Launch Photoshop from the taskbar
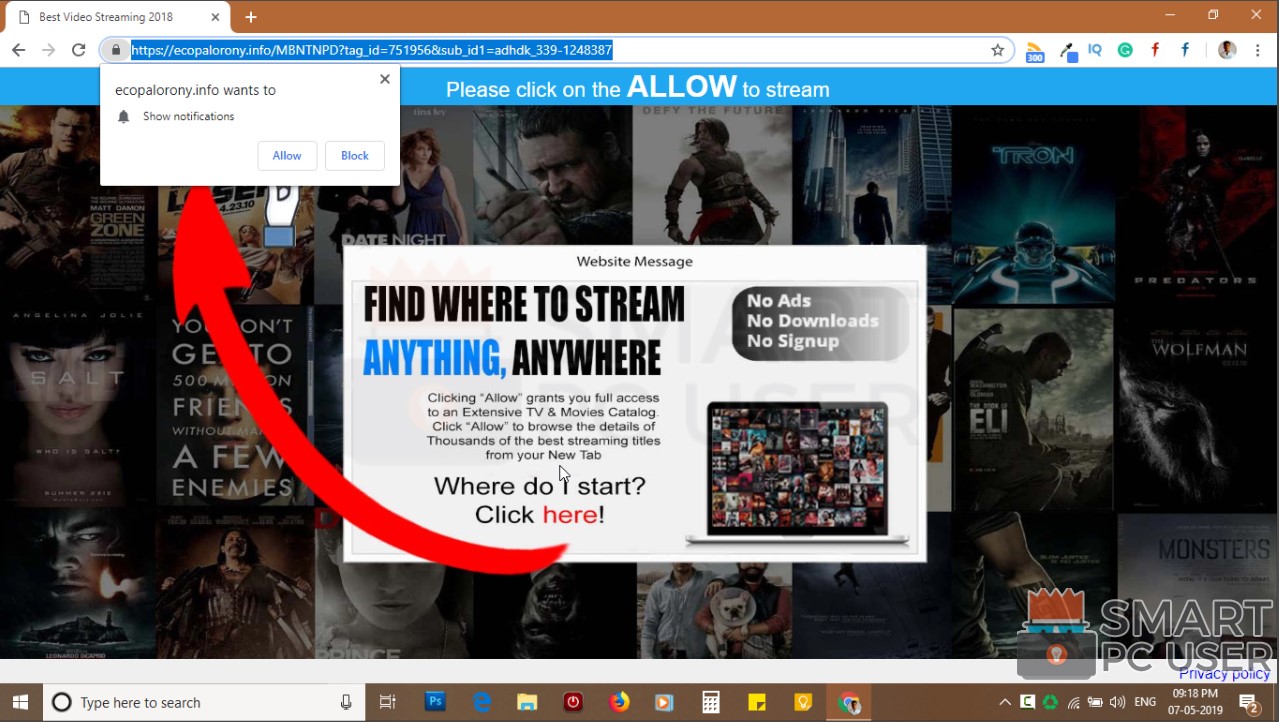Screen dimensions: 1279x722 [434, 702]
